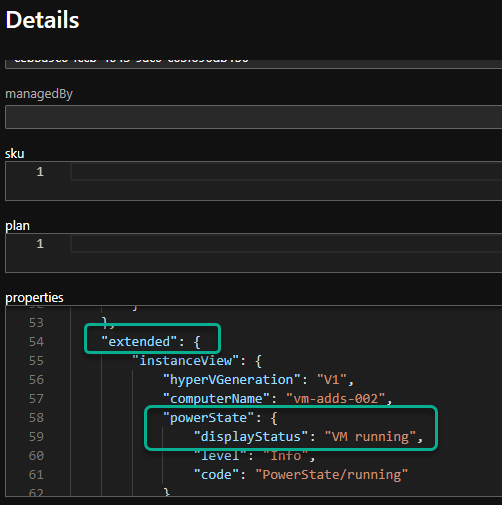Click inside the sku editor box
Viewport: 502px width, 505px height.
click(253, 181)
